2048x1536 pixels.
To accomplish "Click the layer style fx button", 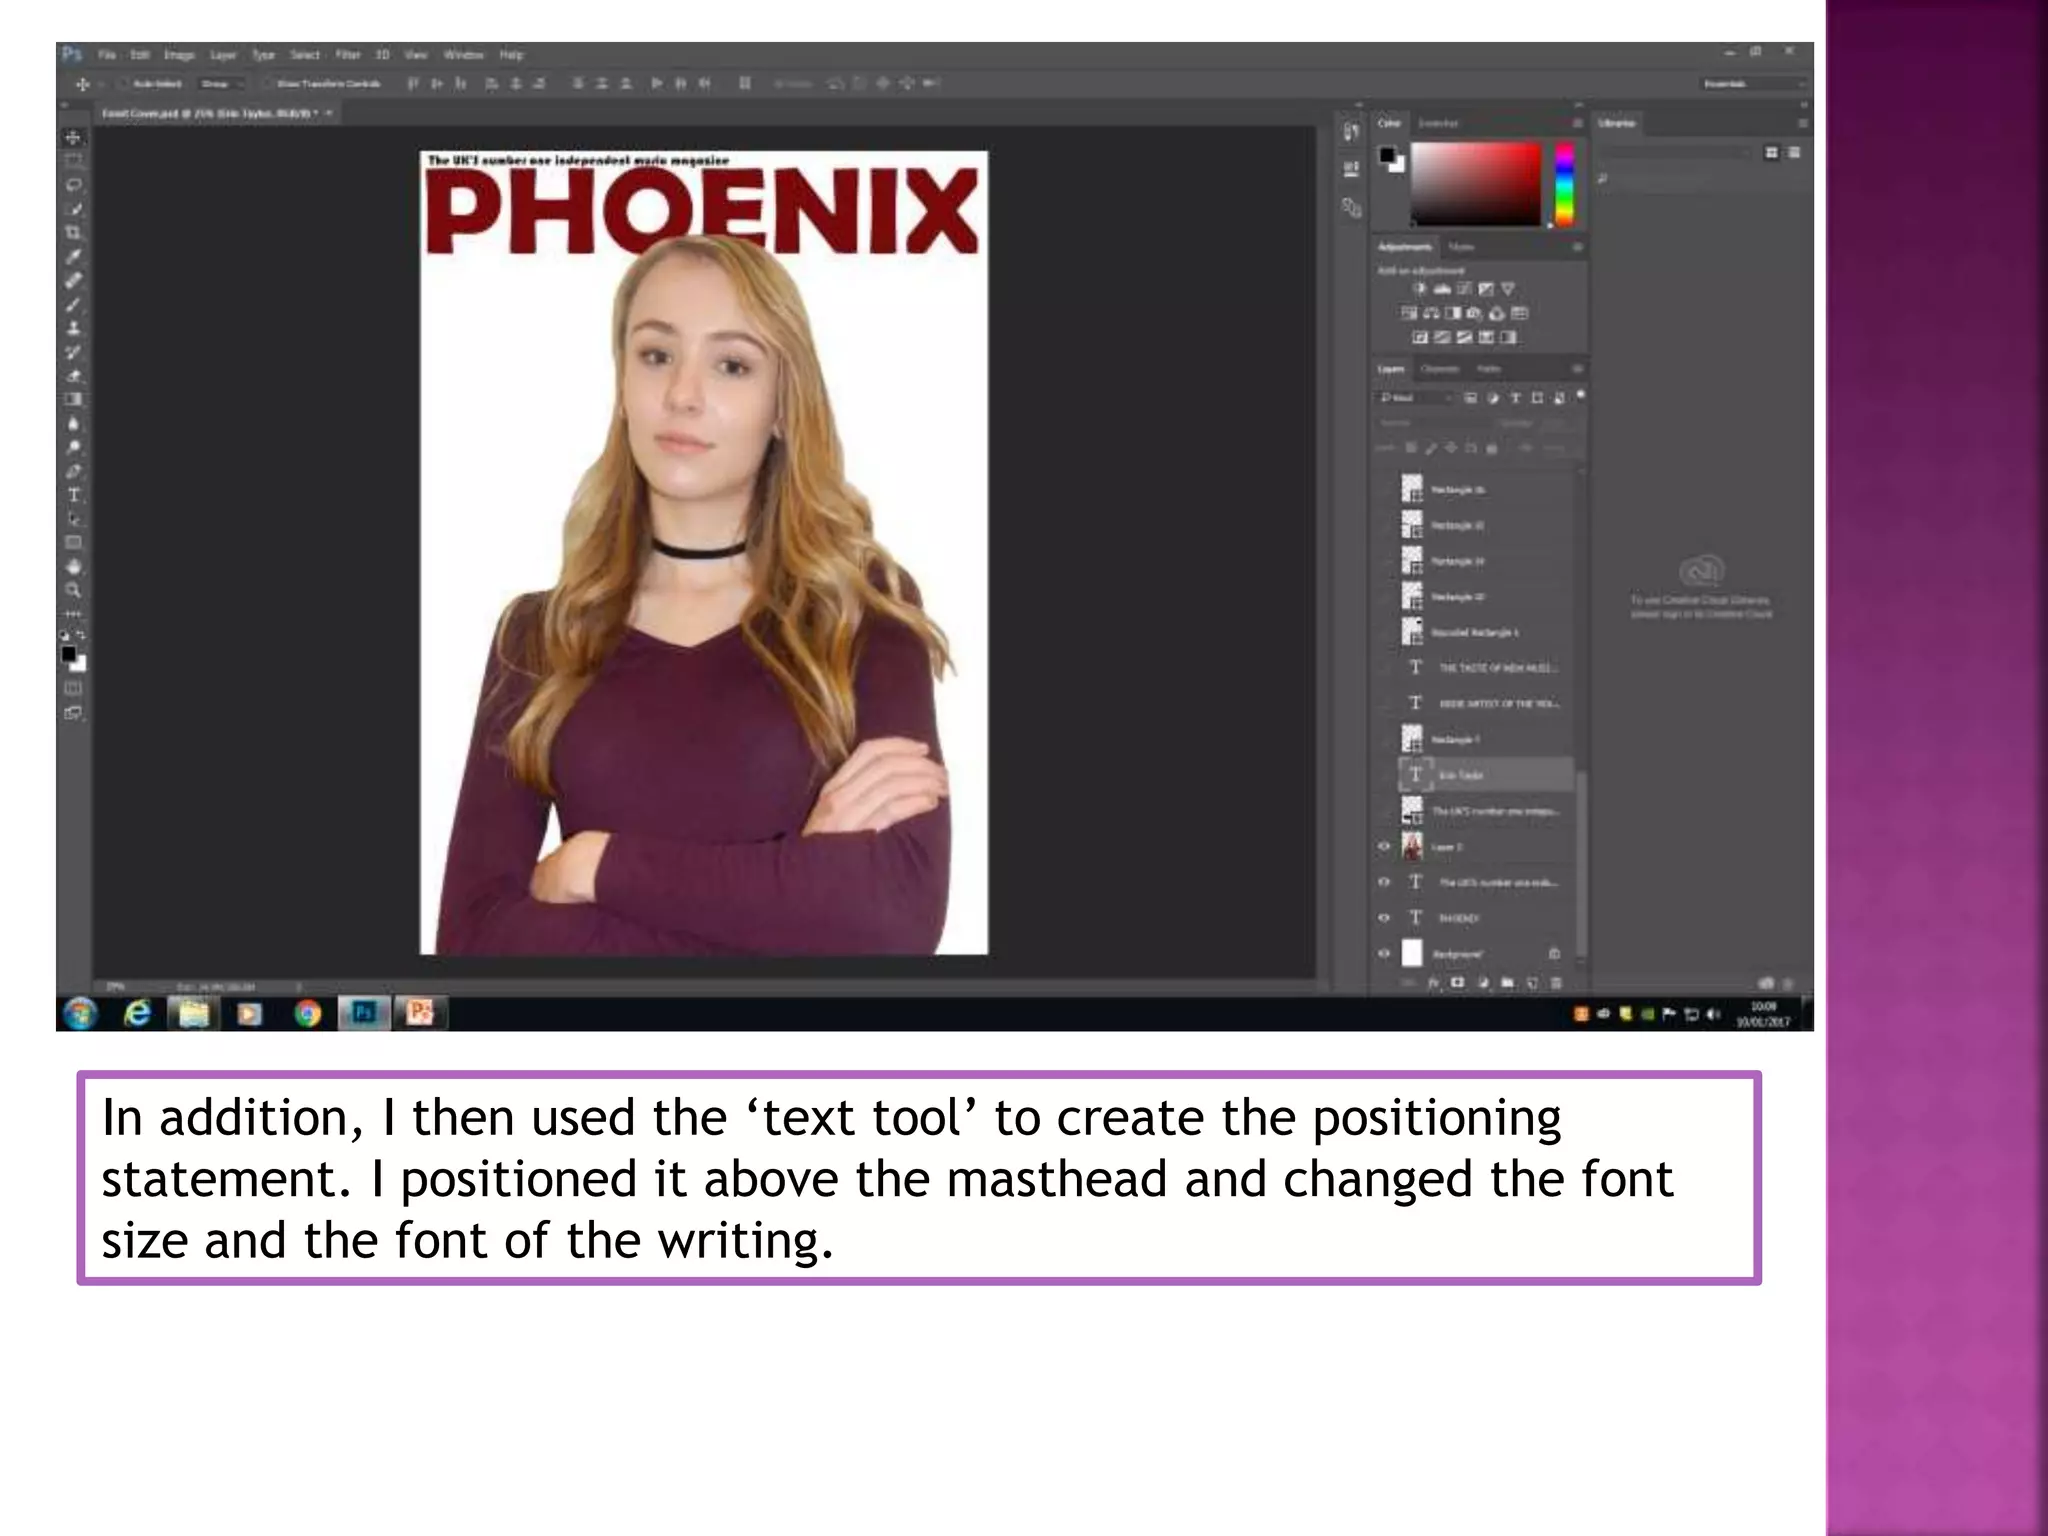I will (x=1432, y=983).
